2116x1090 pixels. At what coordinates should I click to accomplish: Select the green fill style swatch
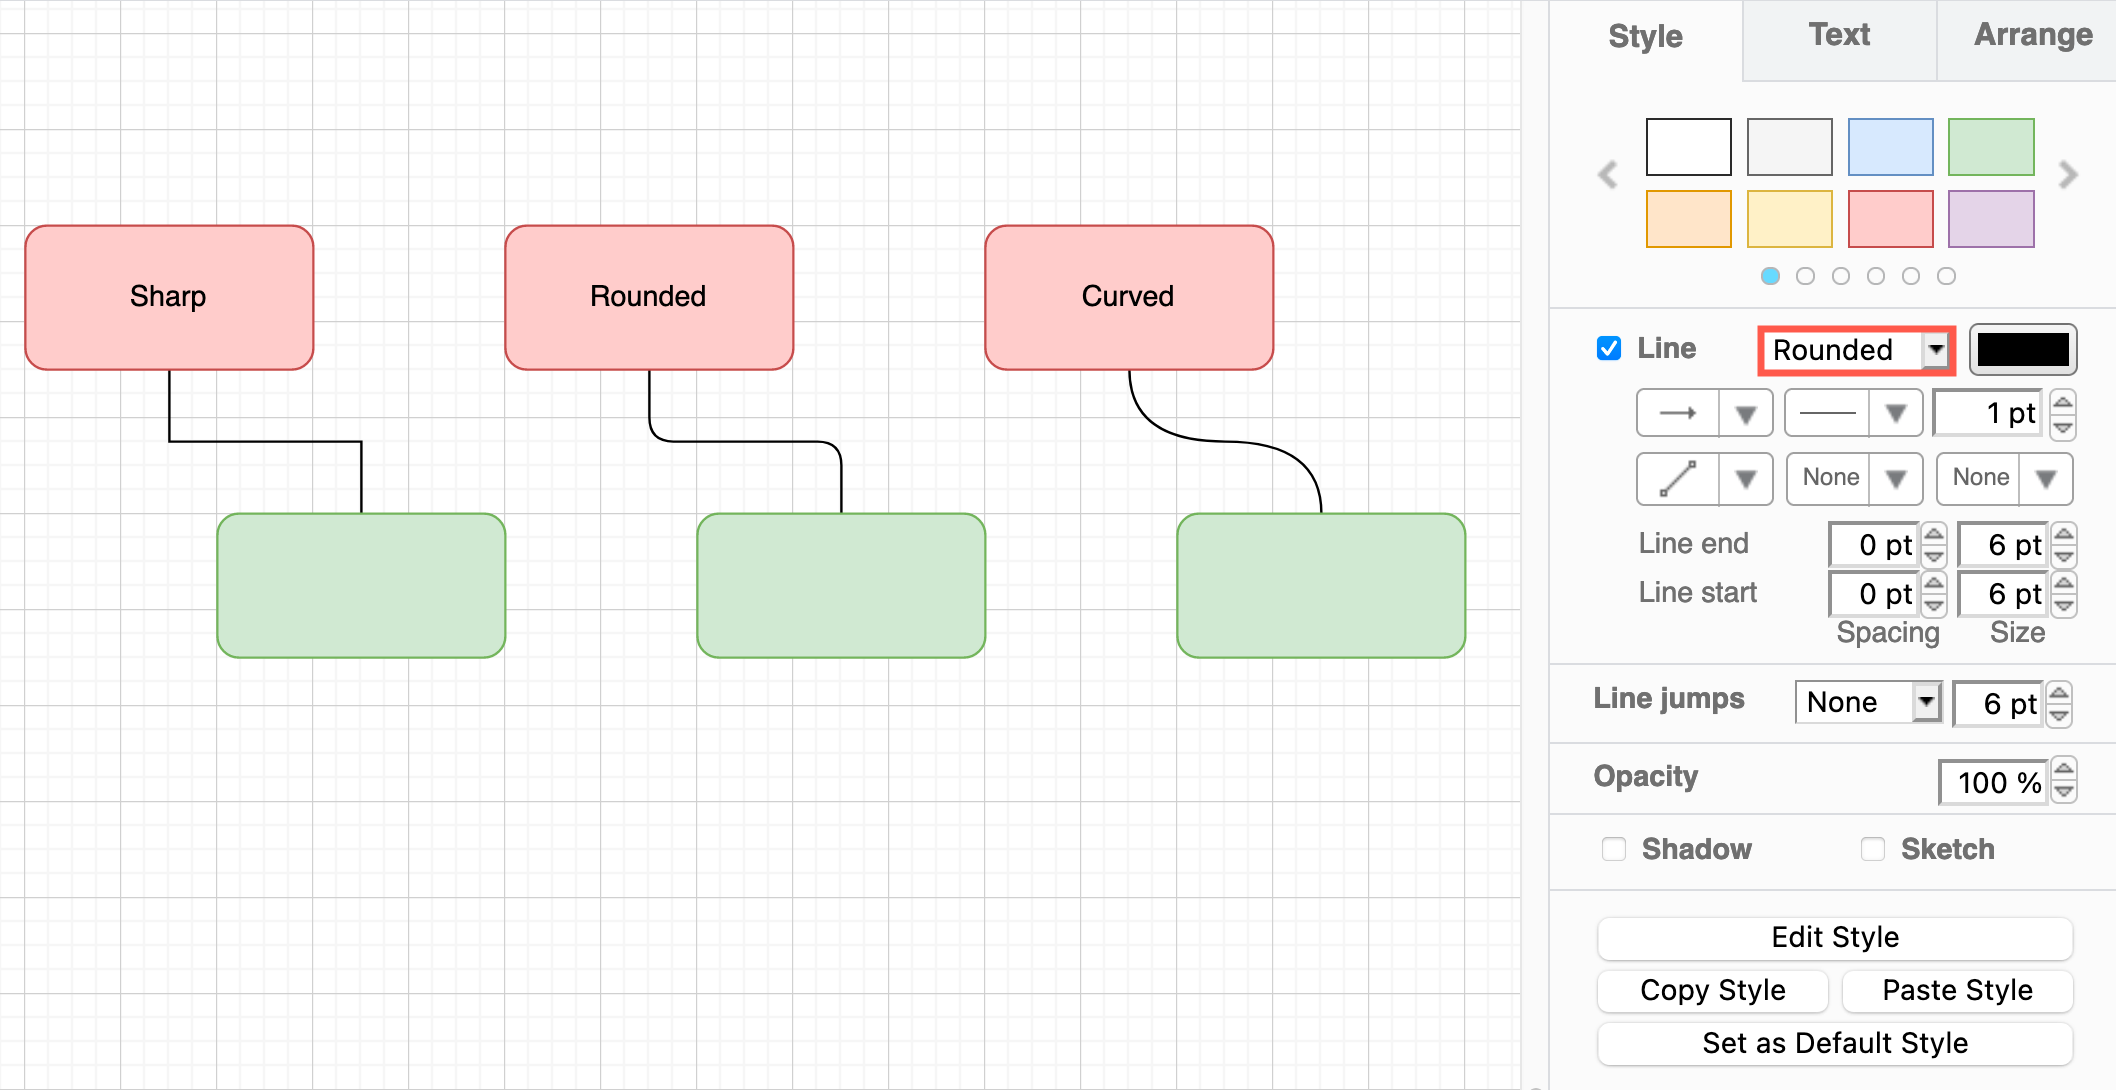[x=1991, y=146]
